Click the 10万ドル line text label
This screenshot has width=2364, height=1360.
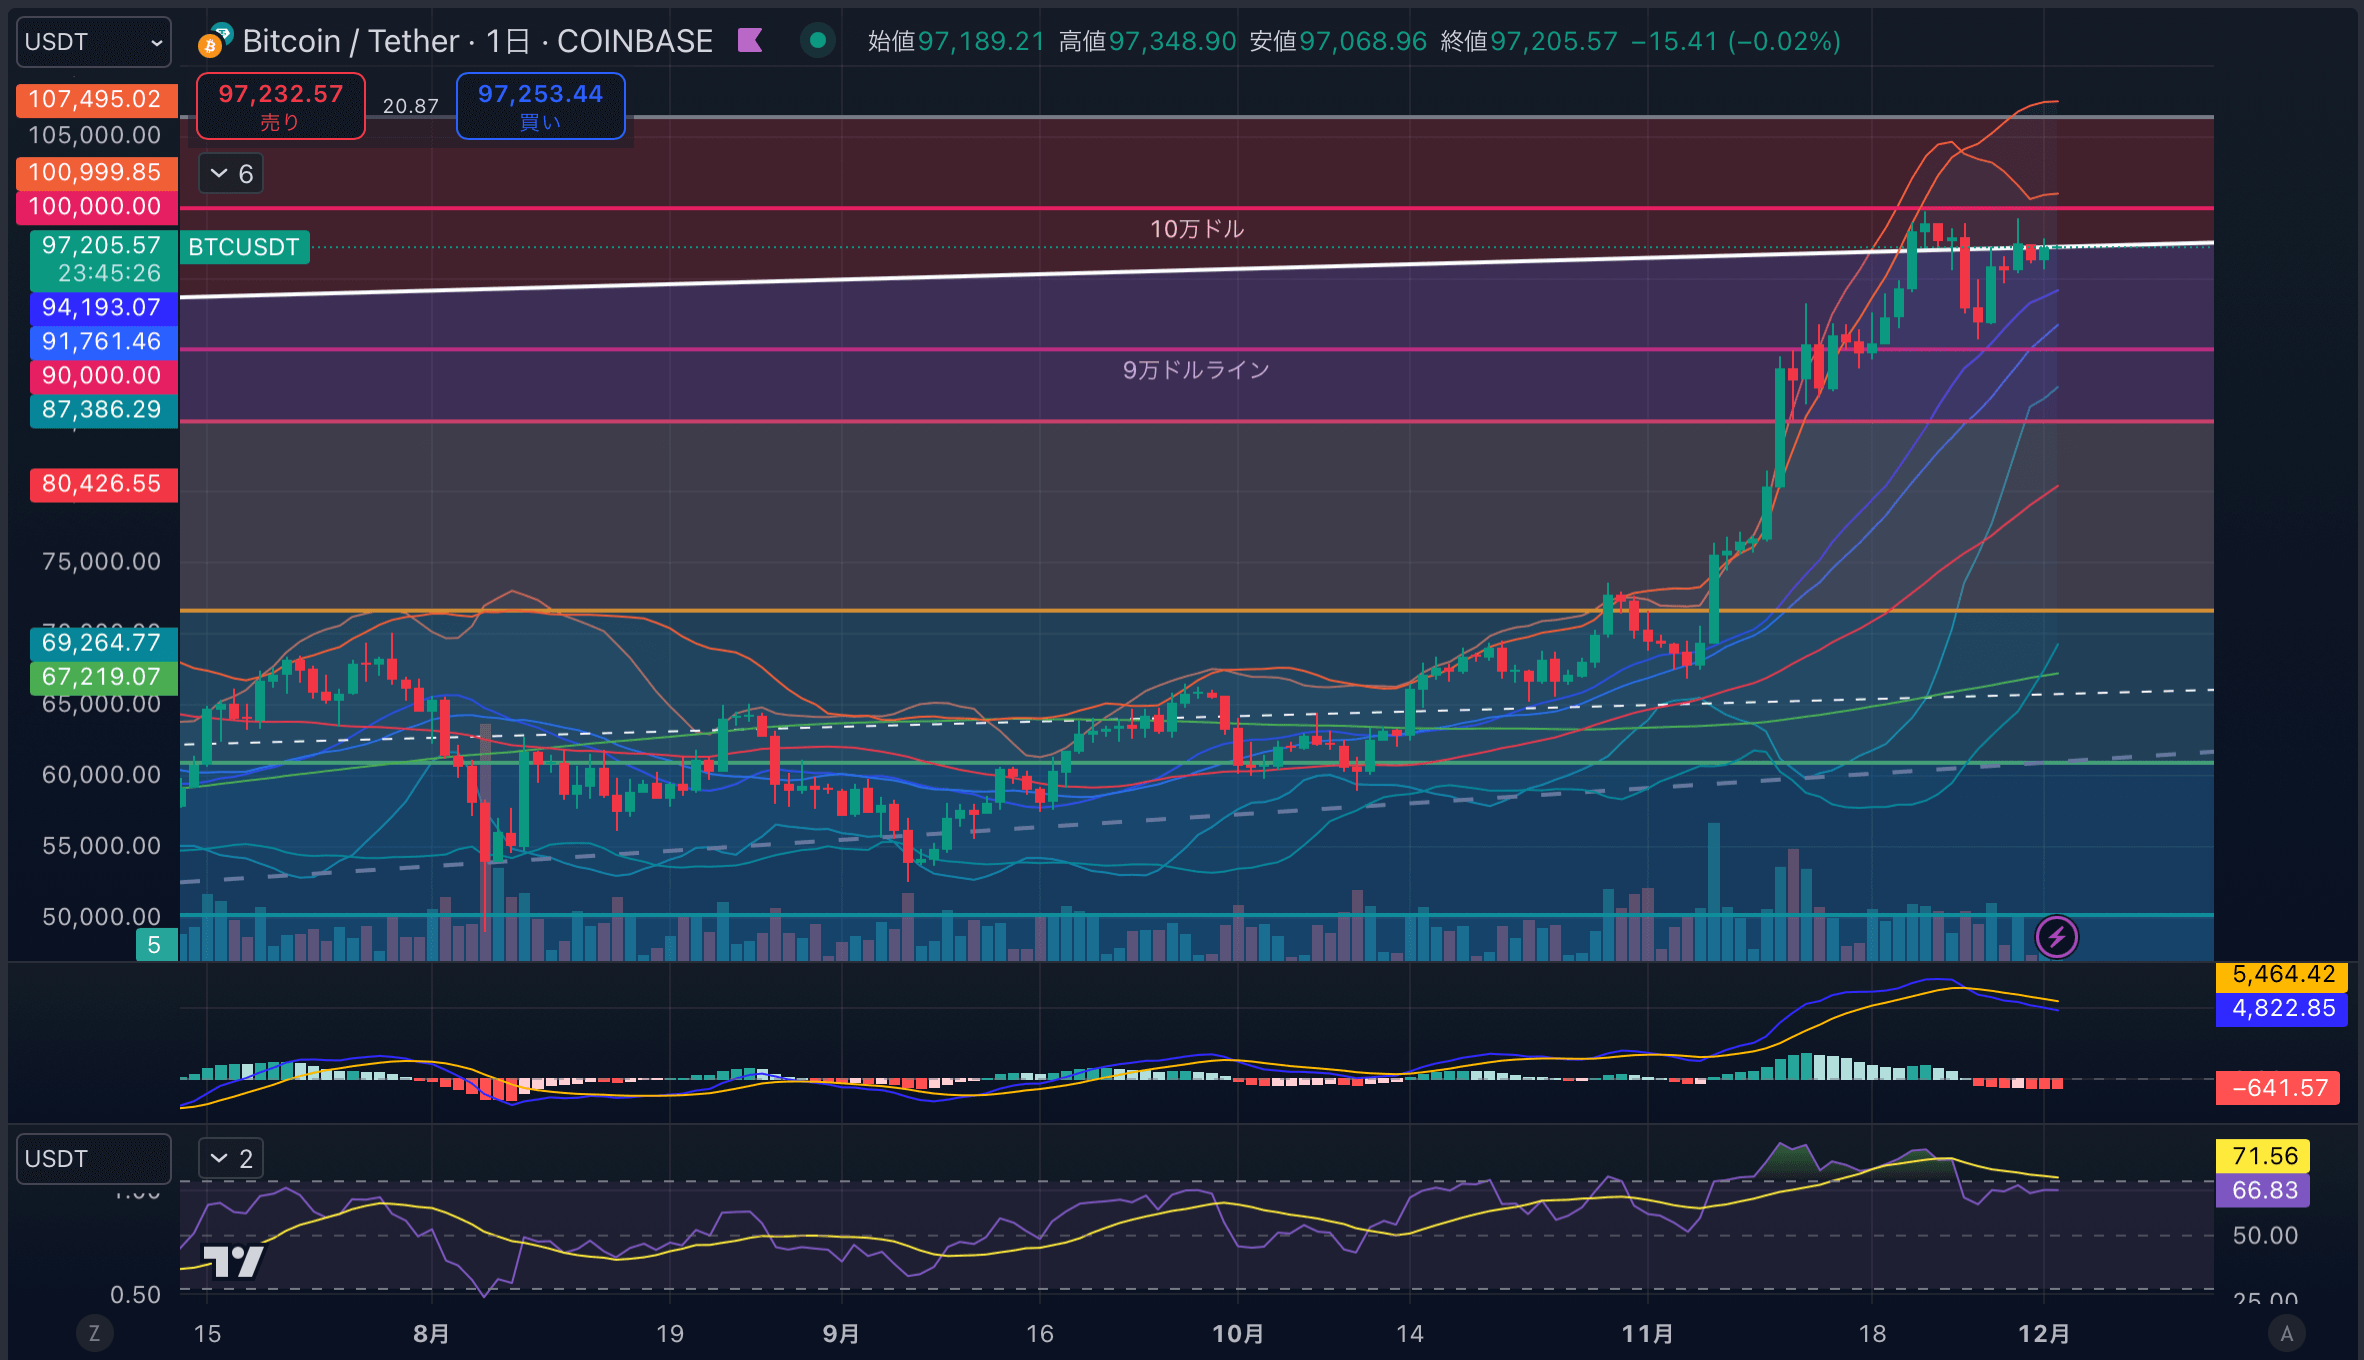[1197, 229]
